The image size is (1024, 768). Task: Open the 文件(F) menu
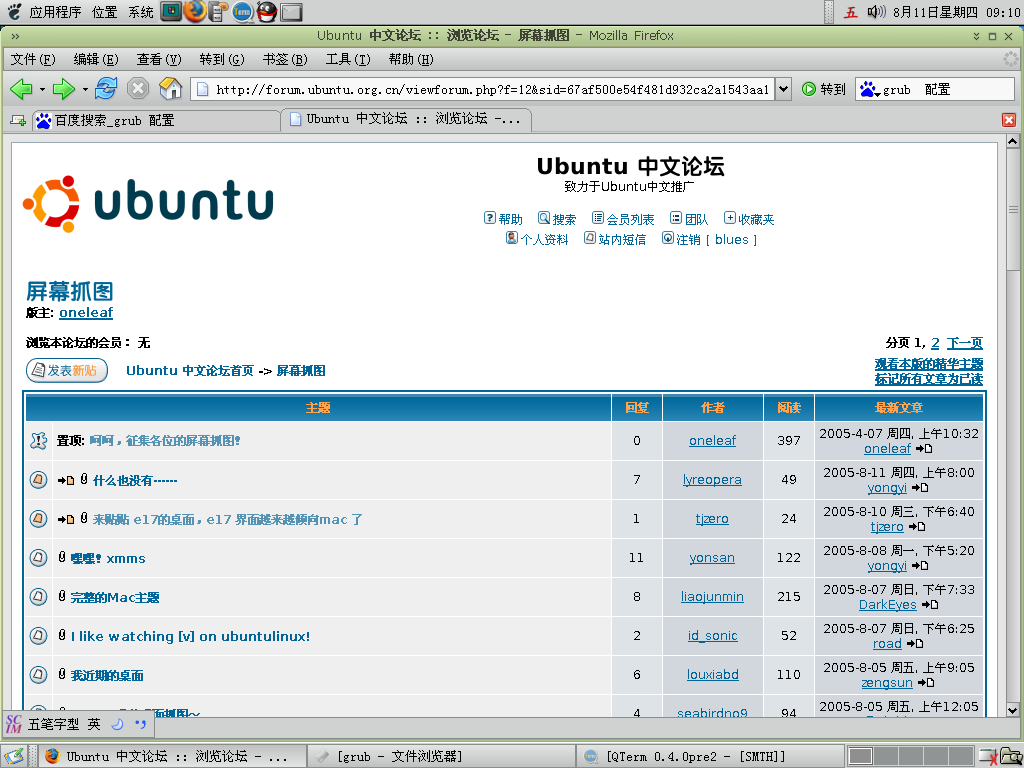click(33, 59)
